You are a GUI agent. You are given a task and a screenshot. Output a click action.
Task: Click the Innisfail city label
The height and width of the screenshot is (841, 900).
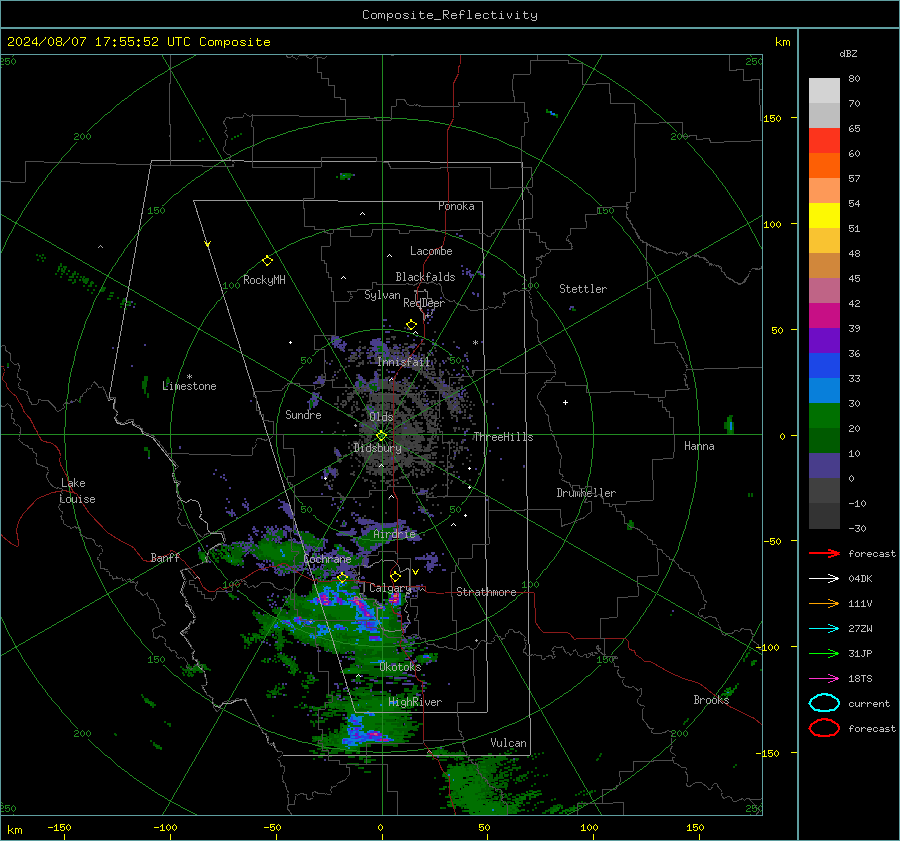tap(404, 362)
